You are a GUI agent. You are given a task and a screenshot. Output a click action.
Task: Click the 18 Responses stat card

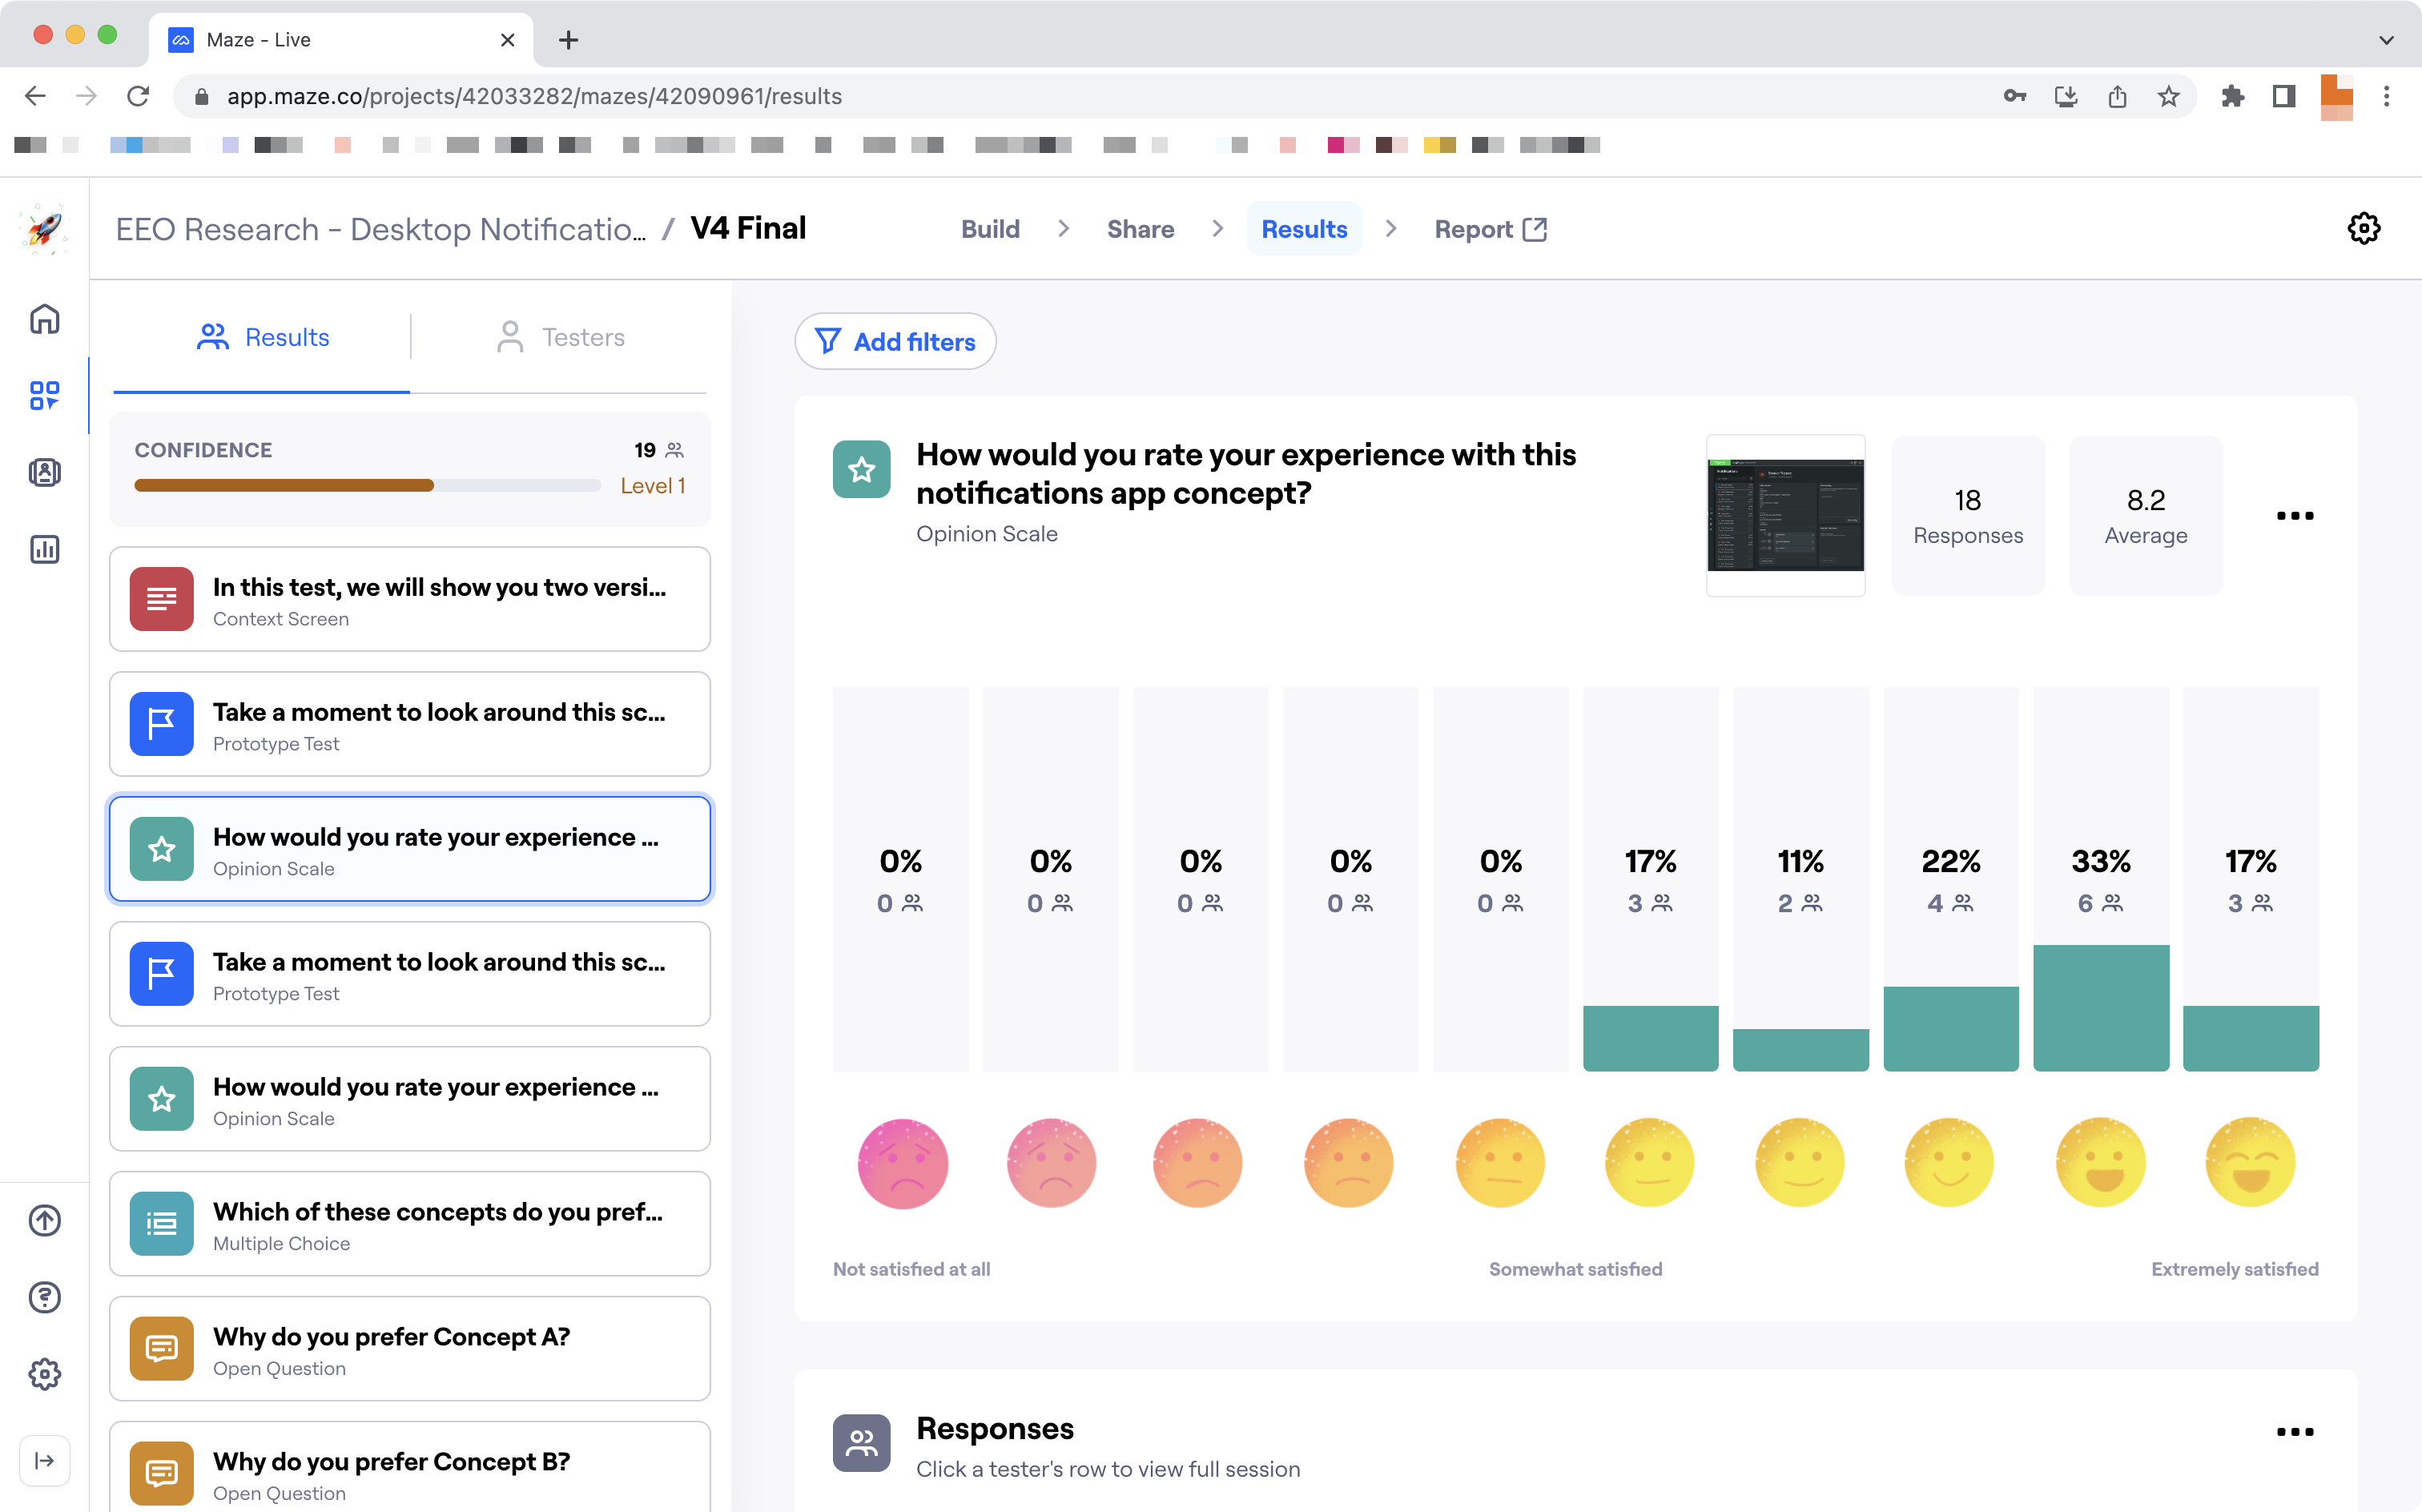1967,516
